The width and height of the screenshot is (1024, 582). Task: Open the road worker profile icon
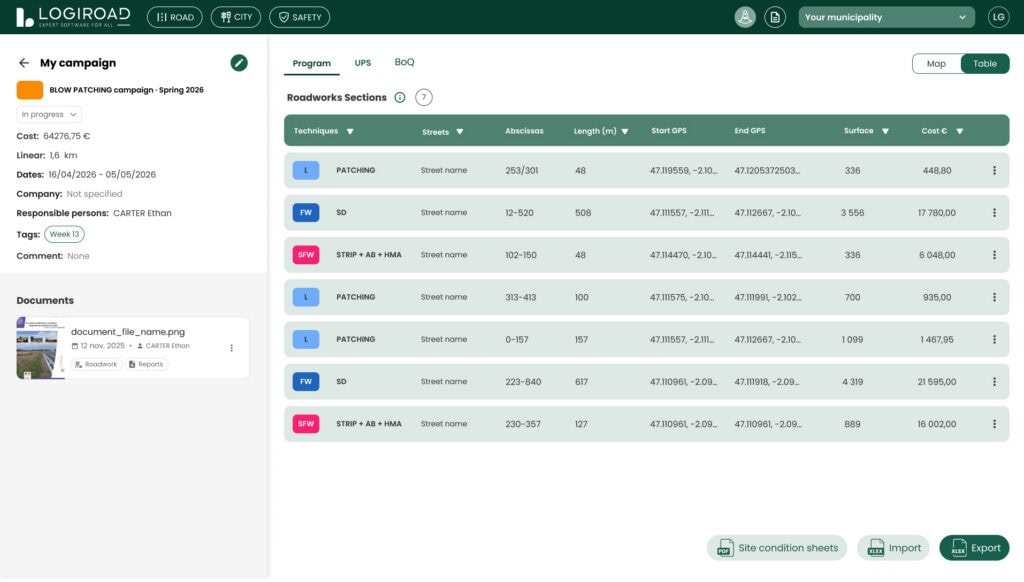tap(744, 17)
